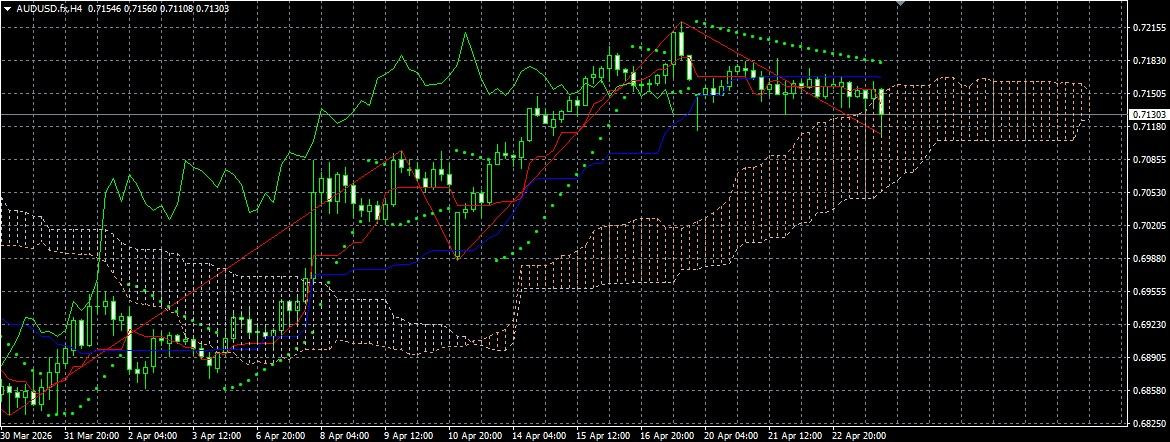Click the 30 Mar 2026 date label
This screenshot has width=1170, height=442.
coord(25,435)
